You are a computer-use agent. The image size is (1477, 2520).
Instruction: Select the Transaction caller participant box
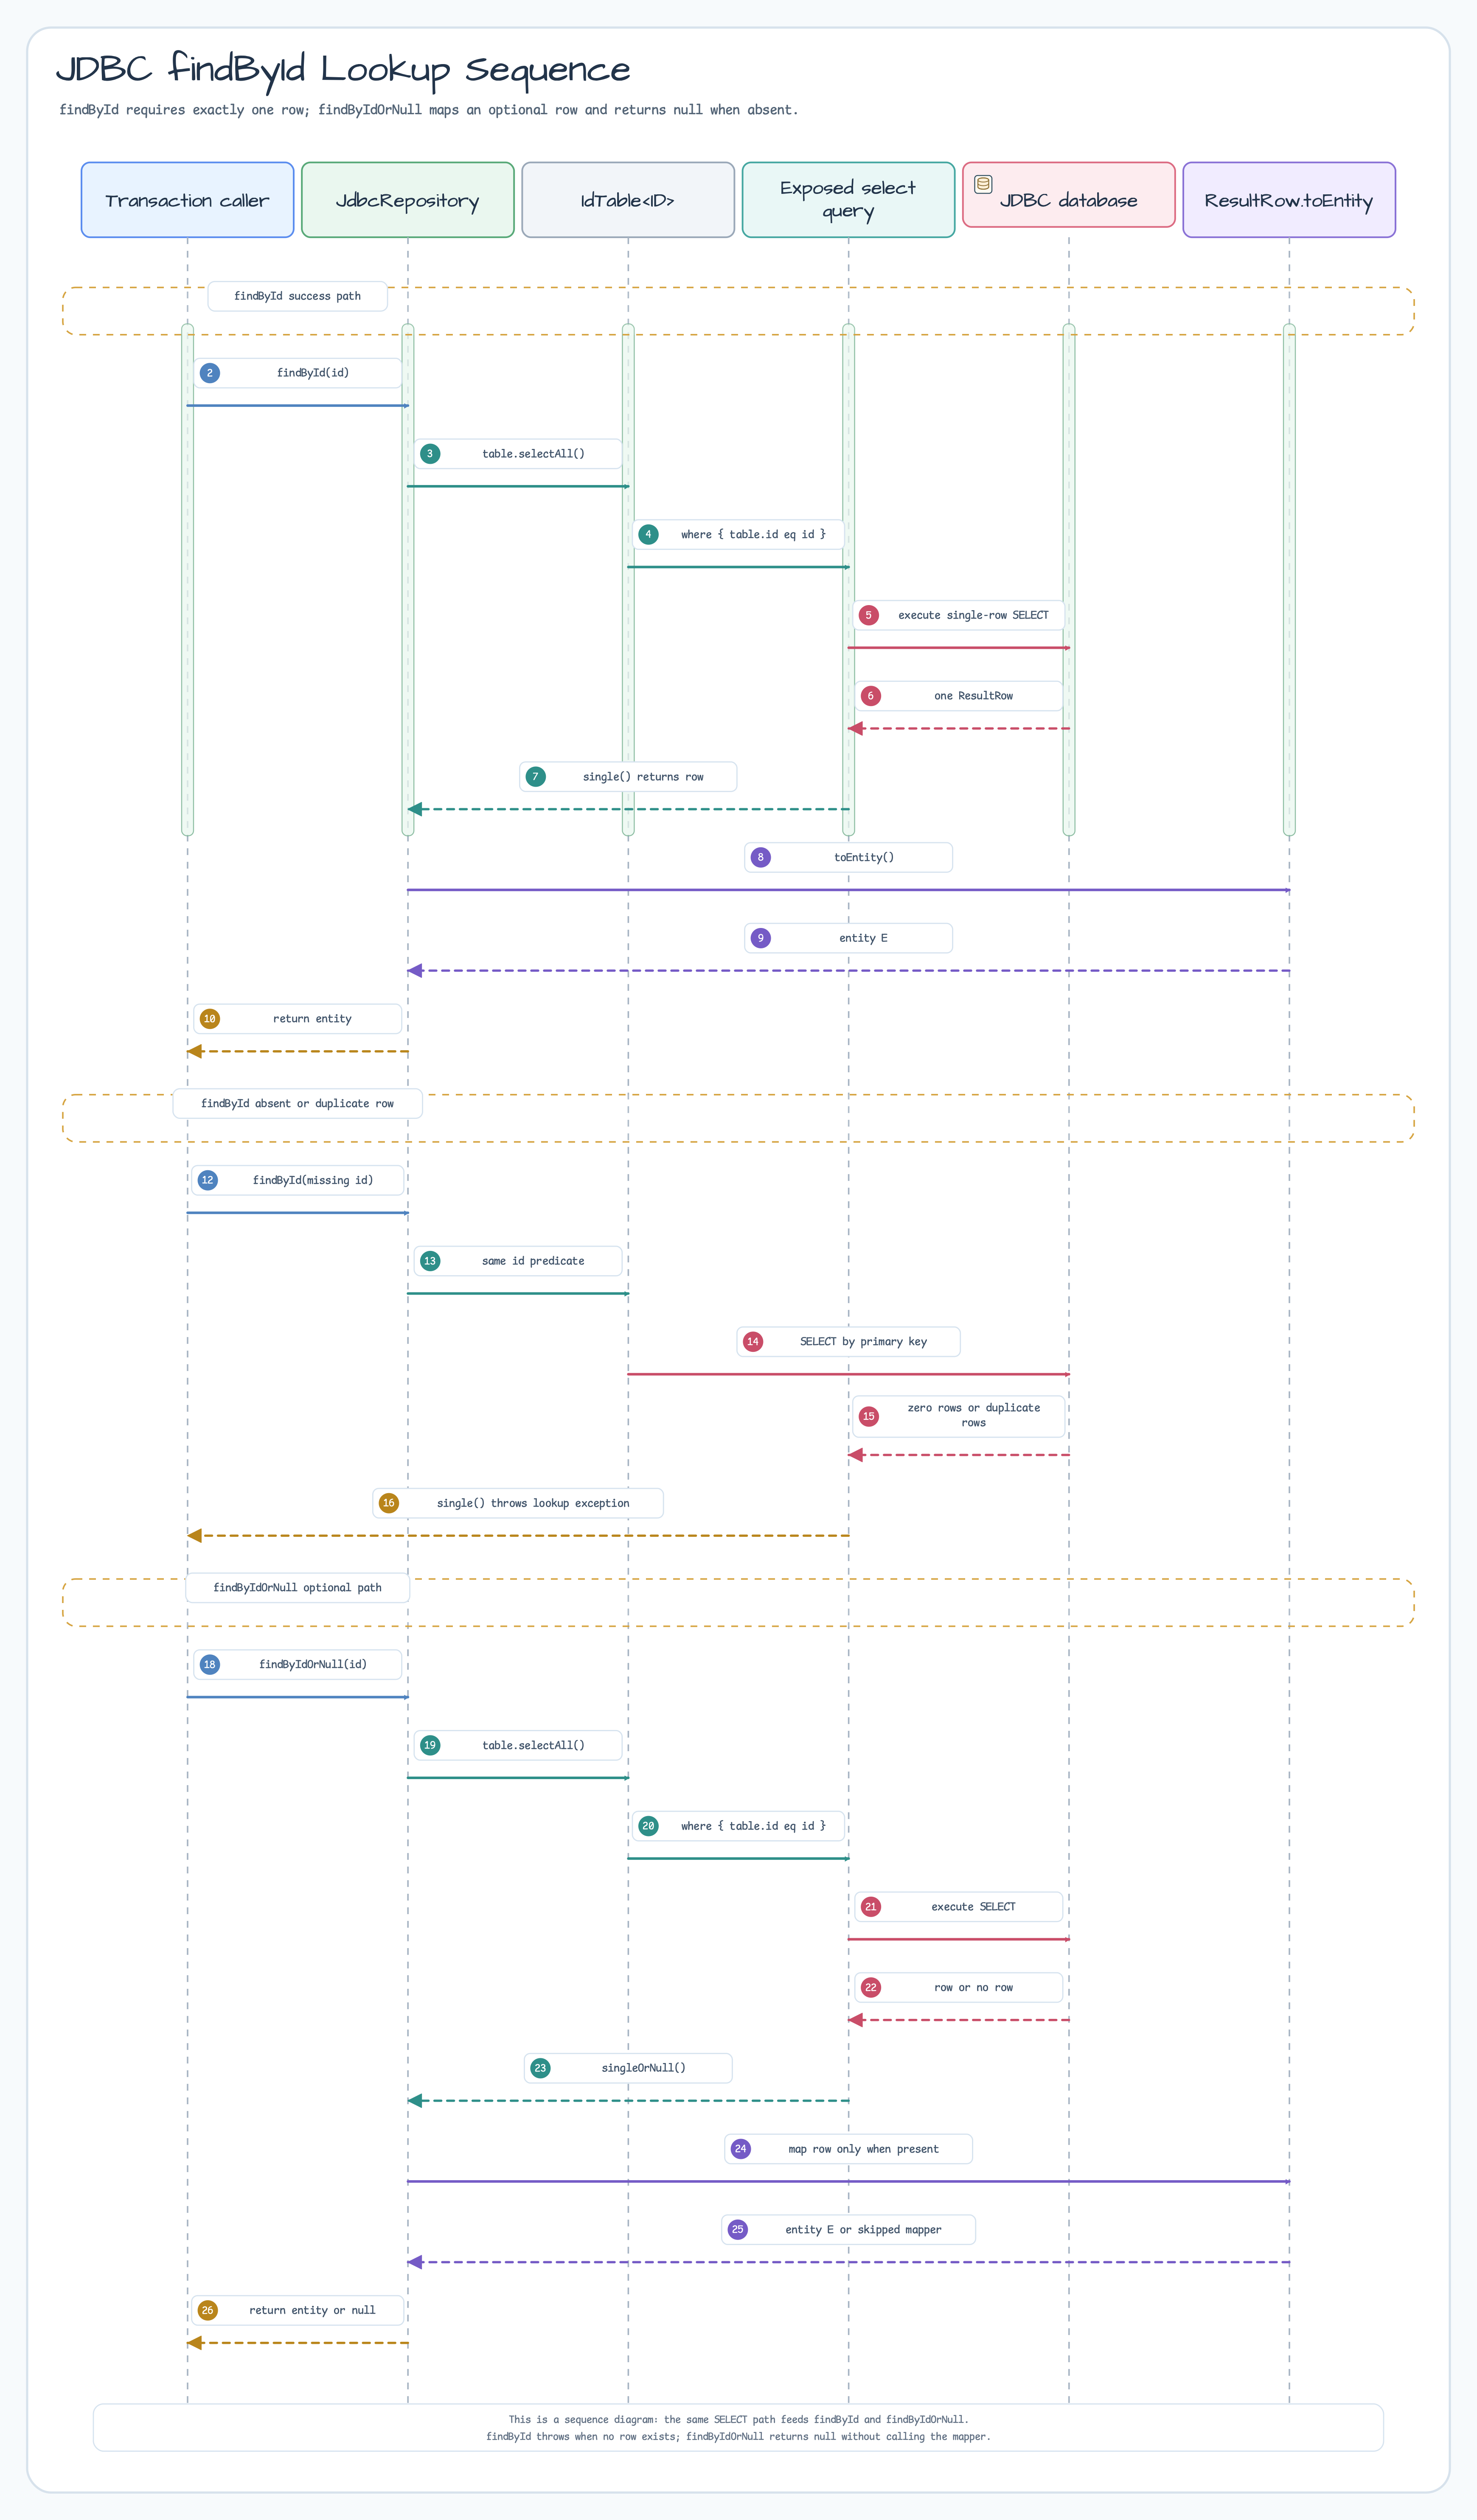(188, 200)
